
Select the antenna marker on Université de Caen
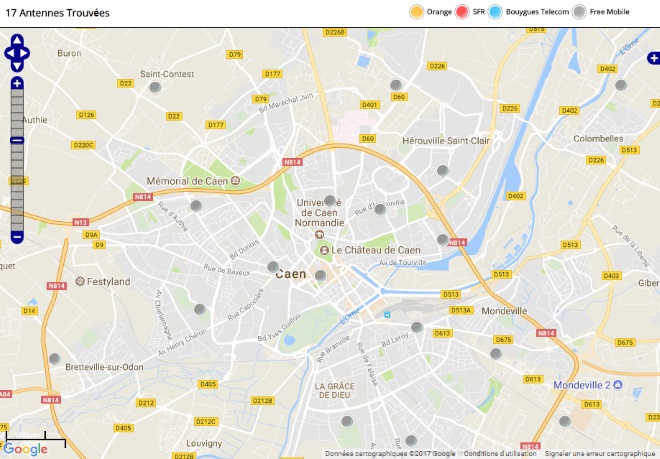(x=330, y=200)
